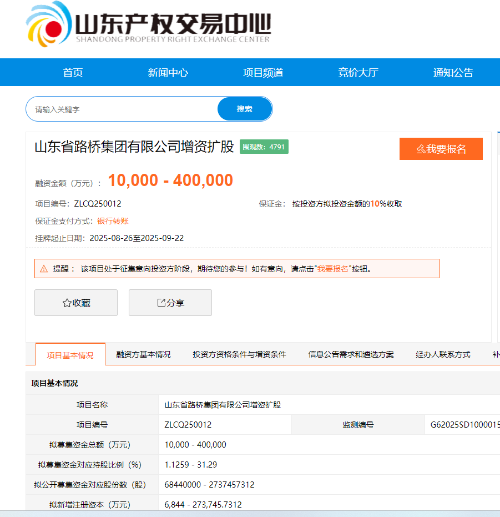Click the star icon on 收藏 button
The height and width of the screenshot is (517, 500).
(x=67, y=303)
